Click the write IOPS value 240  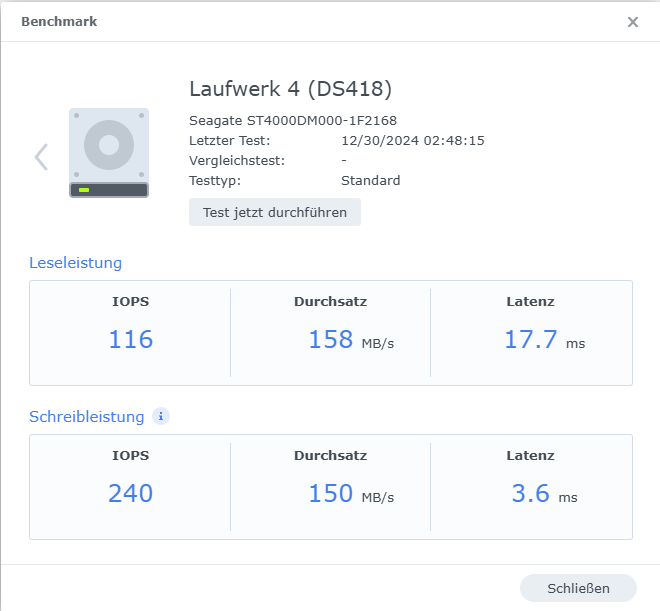130,493
